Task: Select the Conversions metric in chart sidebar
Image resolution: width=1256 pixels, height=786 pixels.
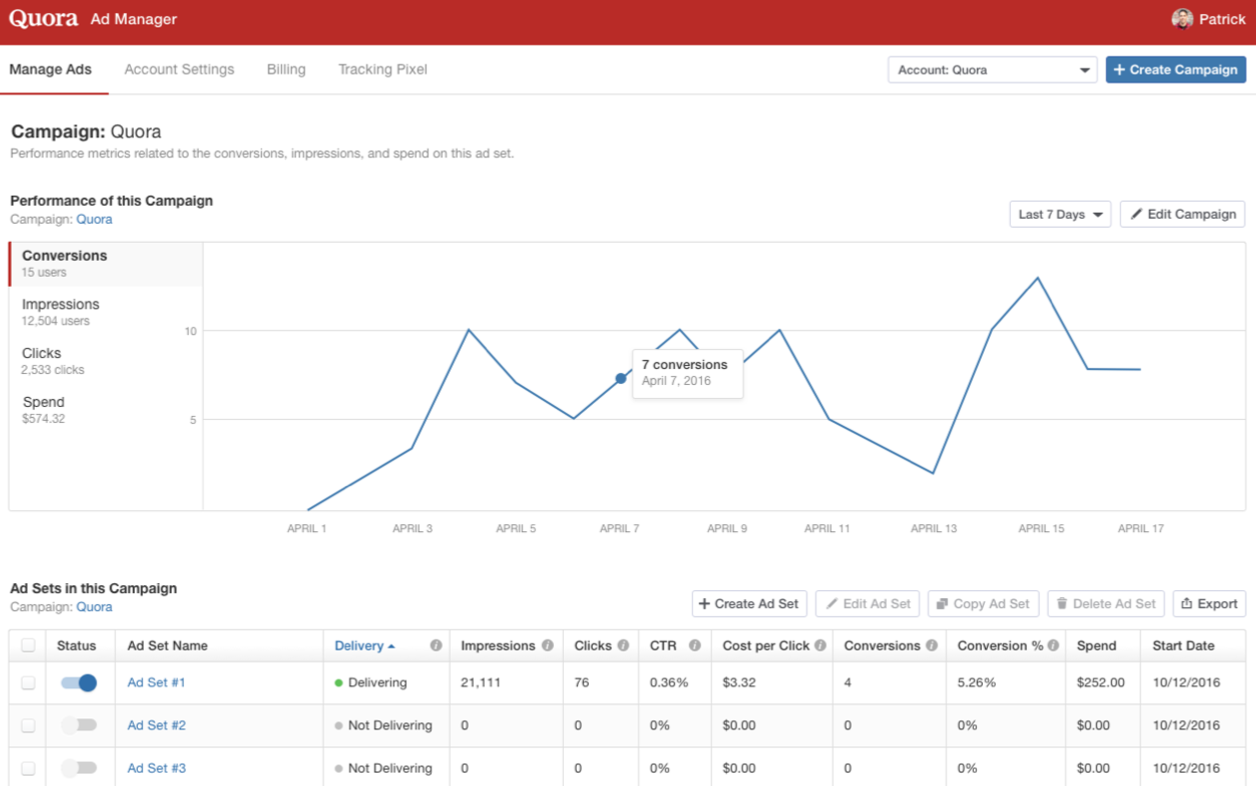Action: [x=106, y=263]
